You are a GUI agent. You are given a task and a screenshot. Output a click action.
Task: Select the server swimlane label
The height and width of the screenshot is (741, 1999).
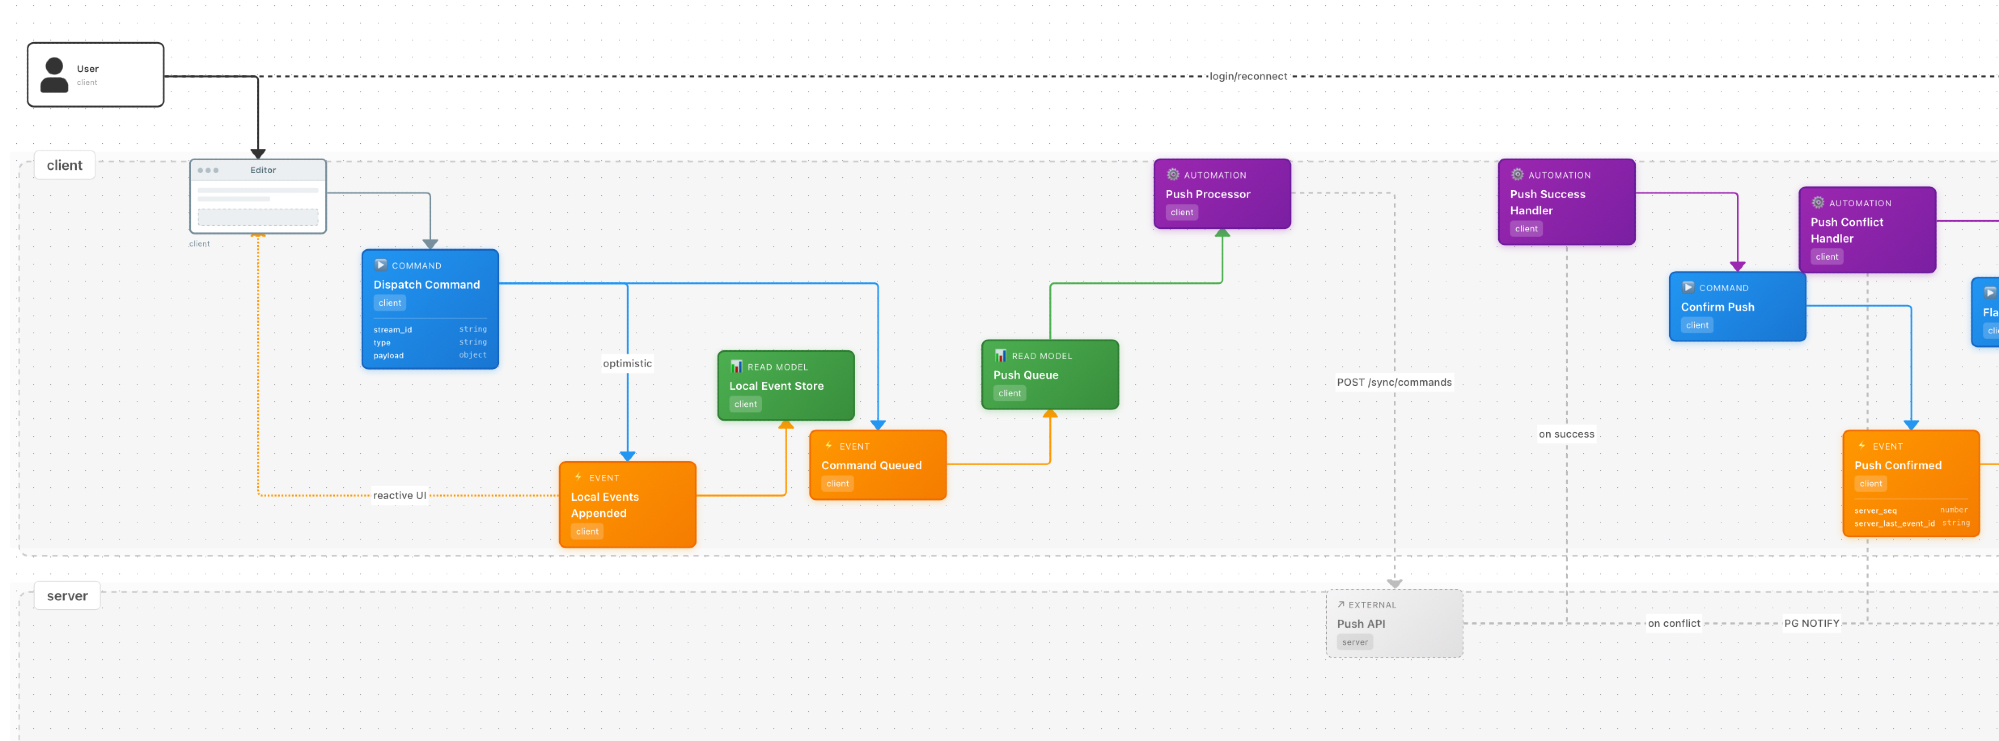[67, 596]
